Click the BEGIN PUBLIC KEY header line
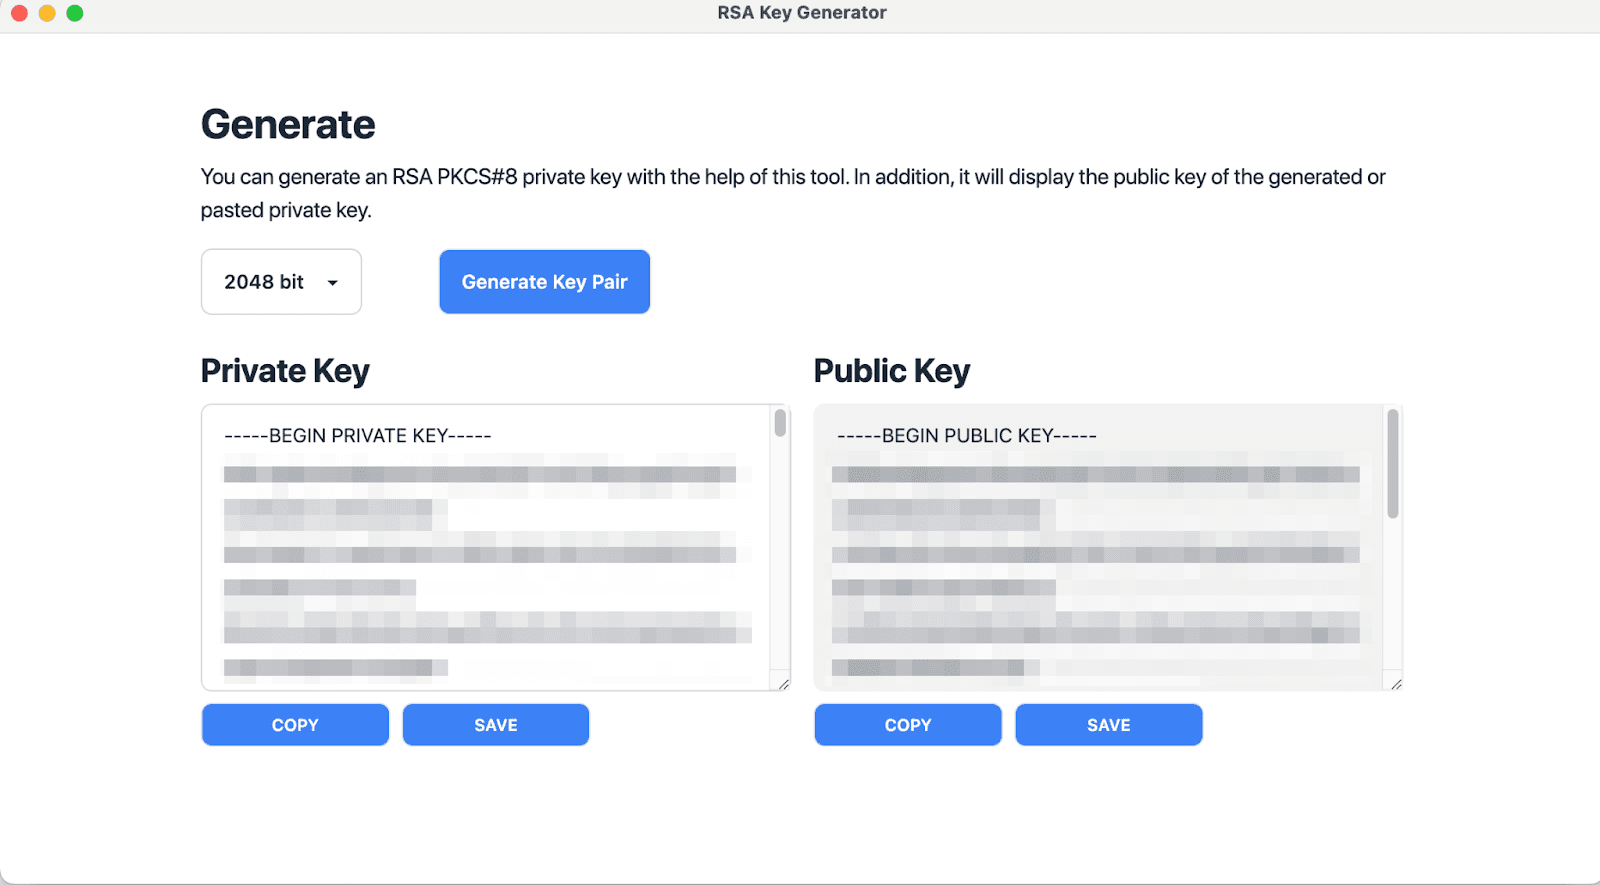Image resolution: width=1600 pixels, height=885 pixels. (967, 436)
